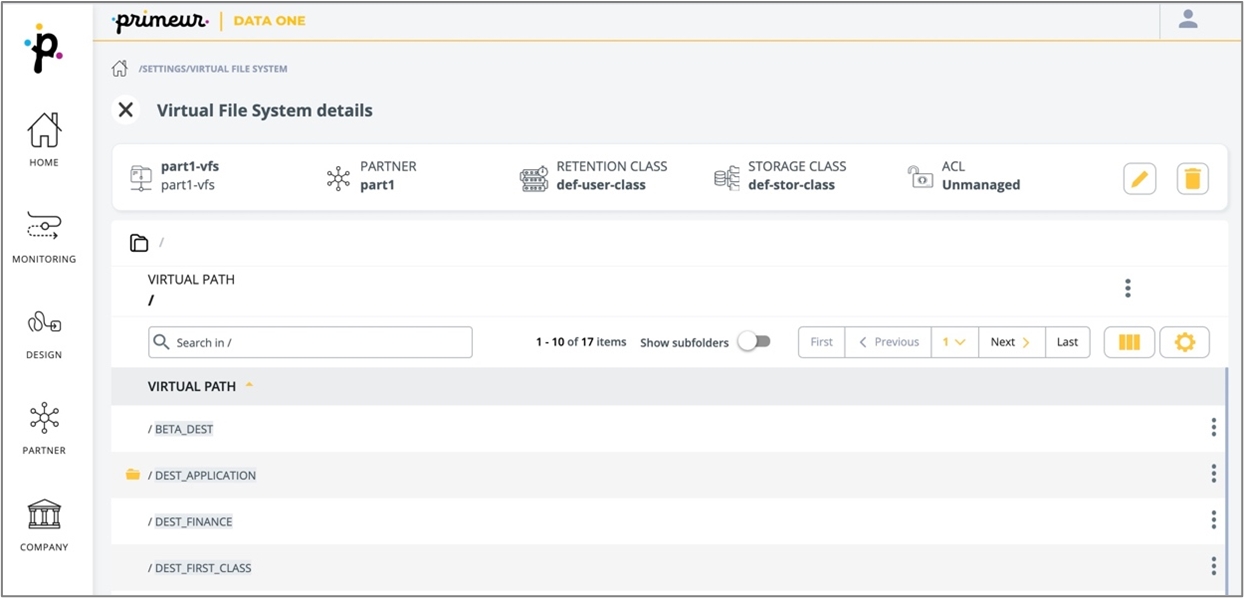The height and width of the screenshot is (598, 1244).
Task: Open the page number dropdown
Action: point(954,342)
